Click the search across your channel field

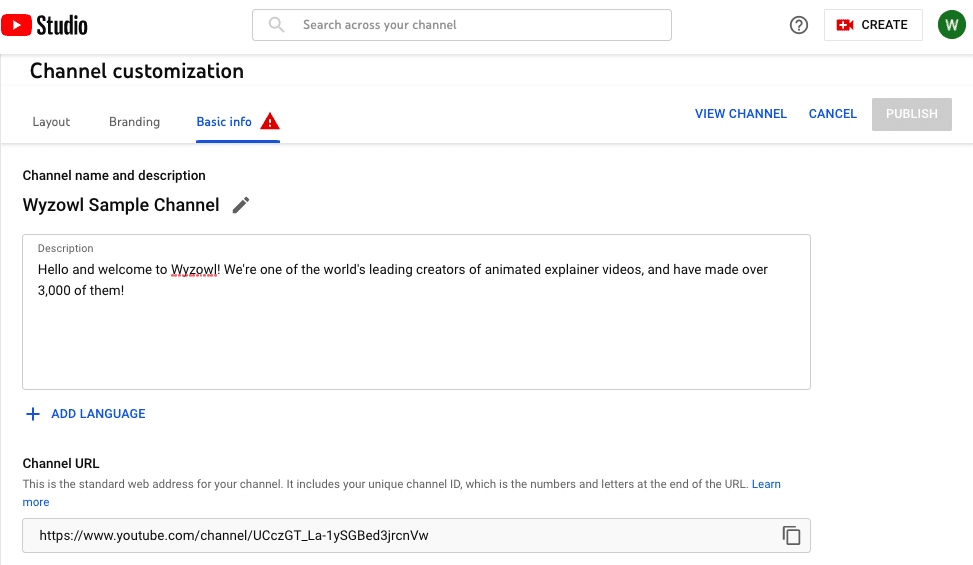pyautogui.click(x=462, y=25)
